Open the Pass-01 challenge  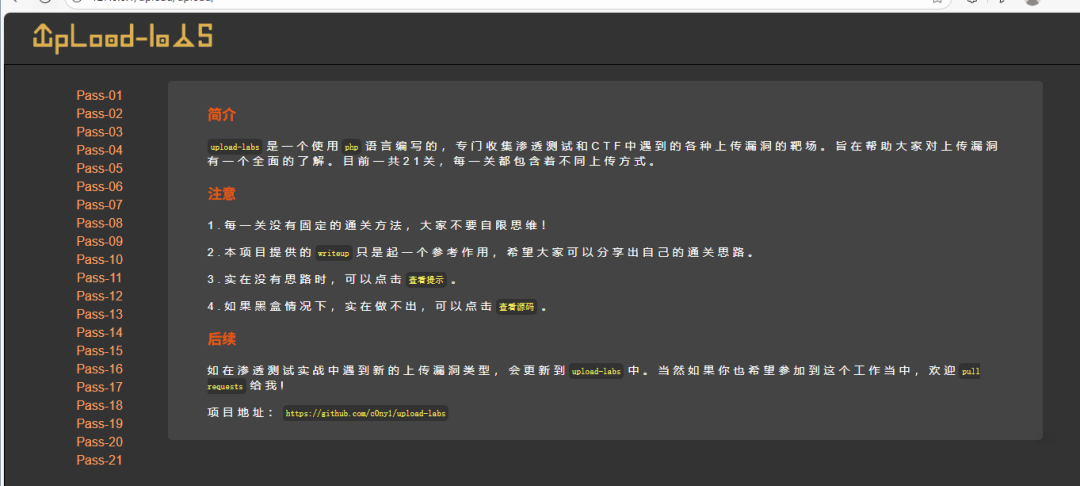99,95
